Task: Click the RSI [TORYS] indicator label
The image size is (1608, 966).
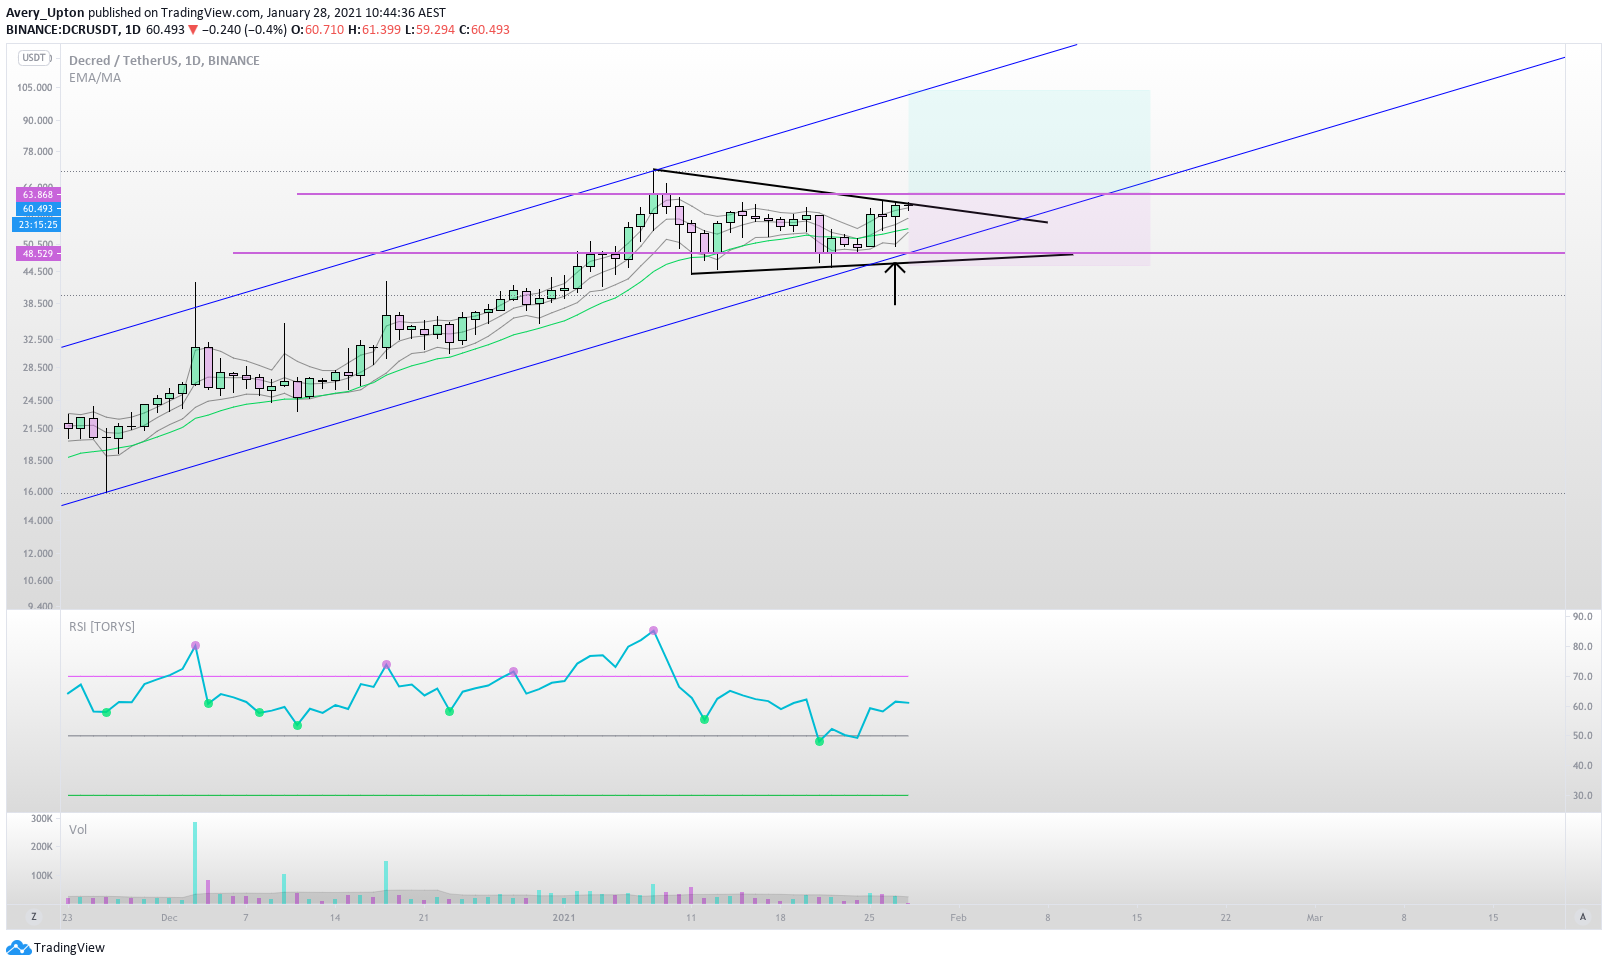Action: click(102, 627)
